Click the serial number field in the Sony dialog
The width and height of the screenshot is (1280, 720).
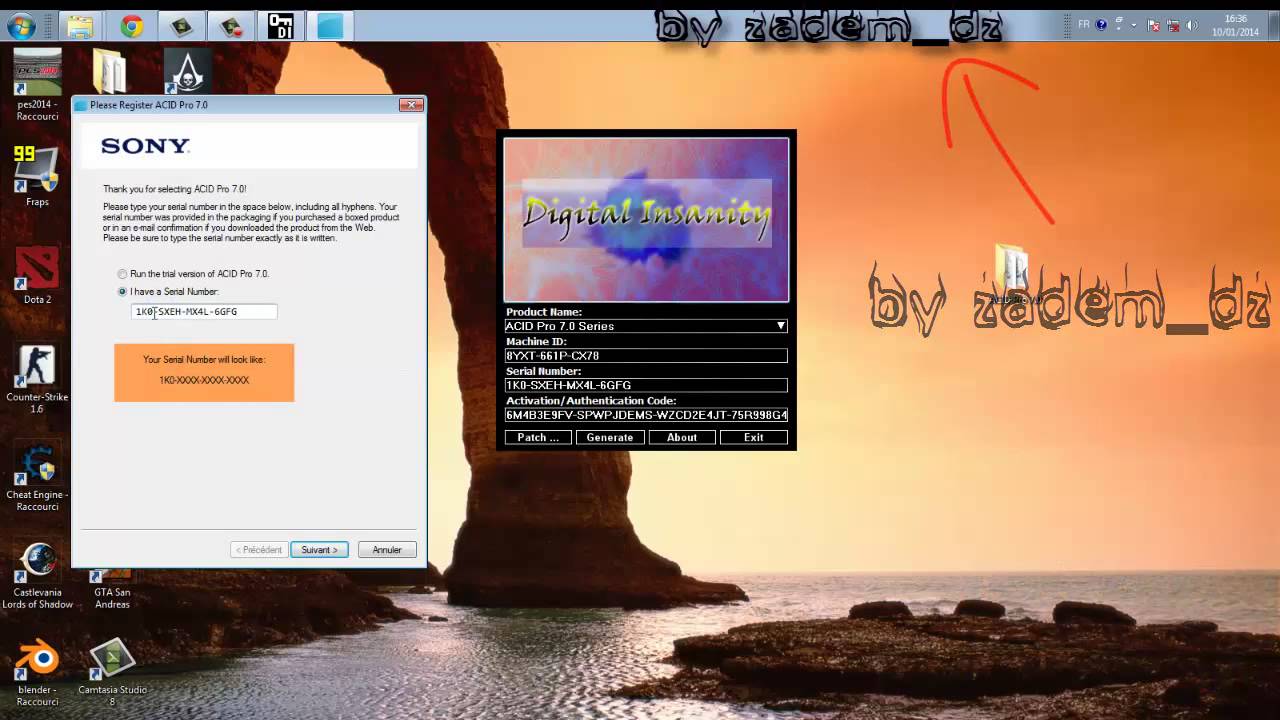tap(204, 312)
